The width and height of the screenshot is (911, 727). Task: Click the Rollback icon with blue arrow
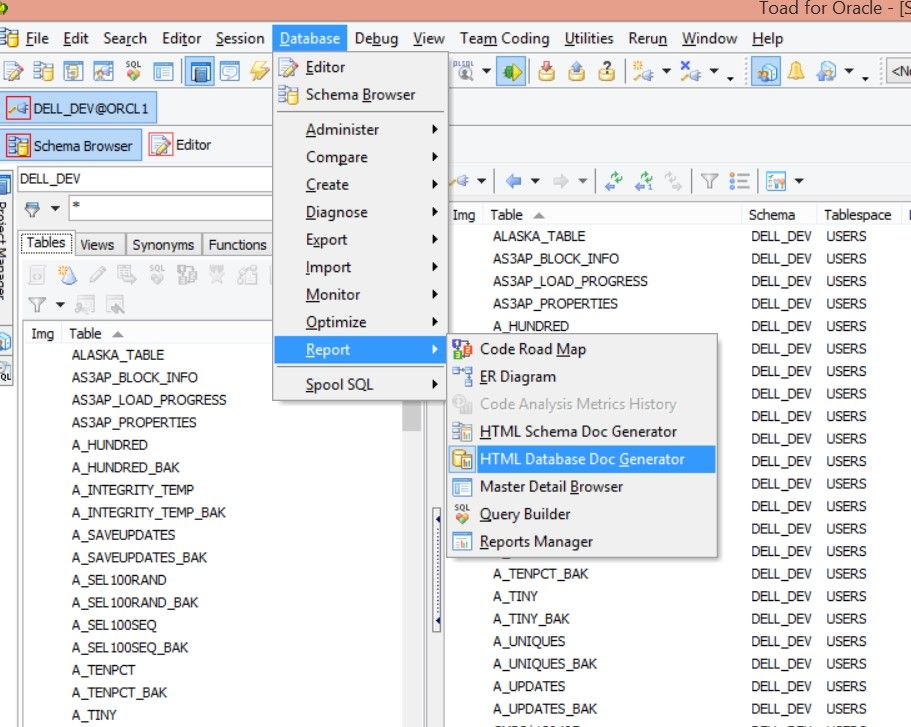coord(576,71)
